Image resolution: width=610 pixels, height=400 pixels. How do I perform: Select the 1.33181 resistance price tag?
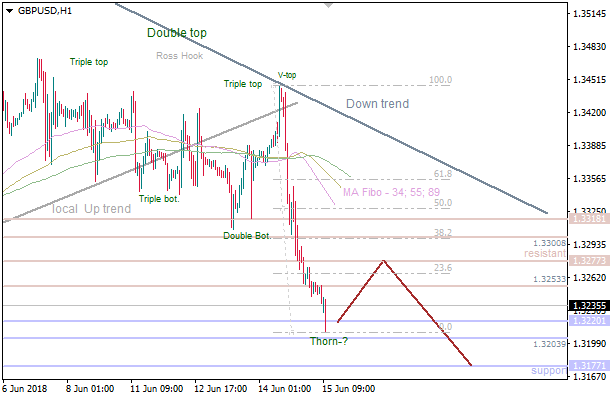tap(585, 218)
